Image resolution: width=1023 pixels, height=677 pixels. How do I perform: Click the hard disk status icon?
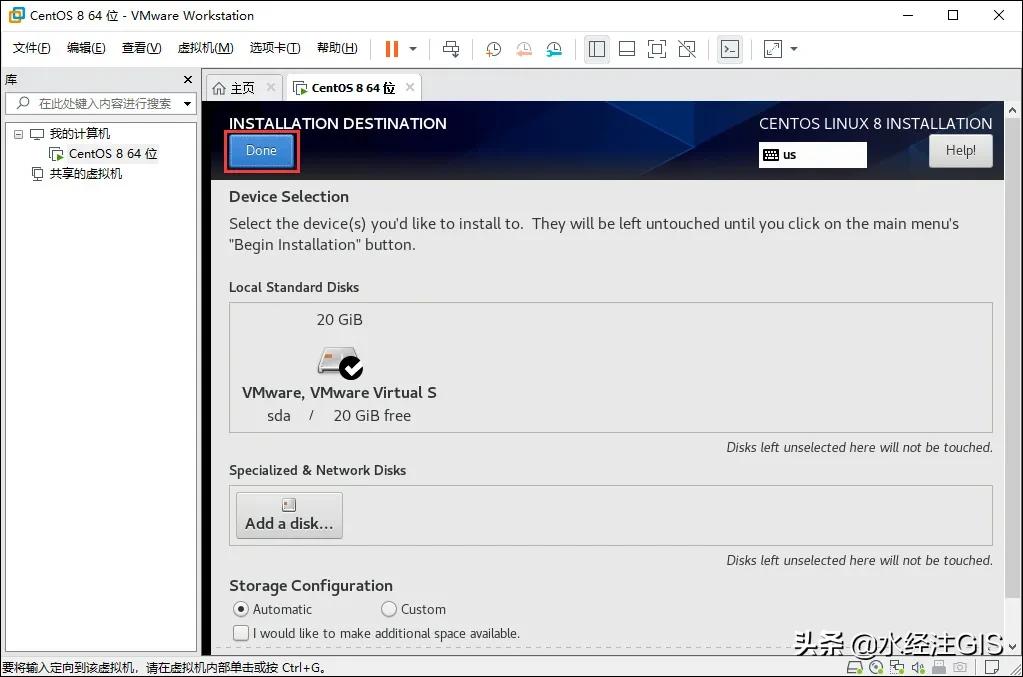(x=855, y=666)
